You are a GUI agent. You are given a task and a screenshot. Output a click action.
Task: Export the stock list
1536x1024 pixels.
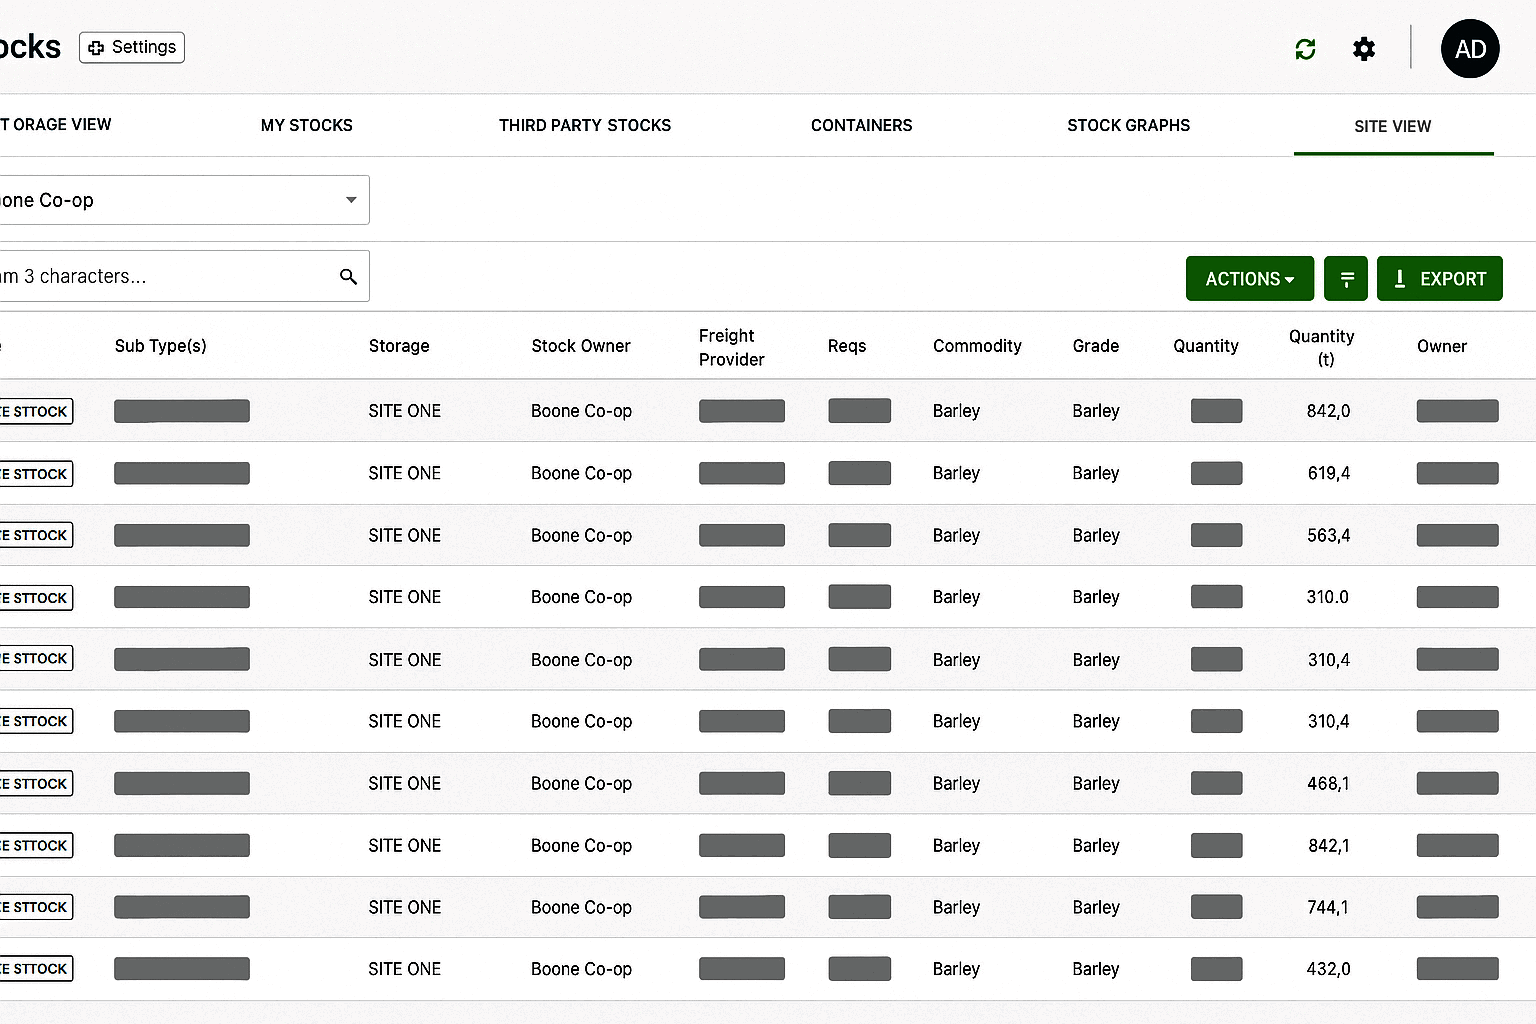tap(1439, 279)
